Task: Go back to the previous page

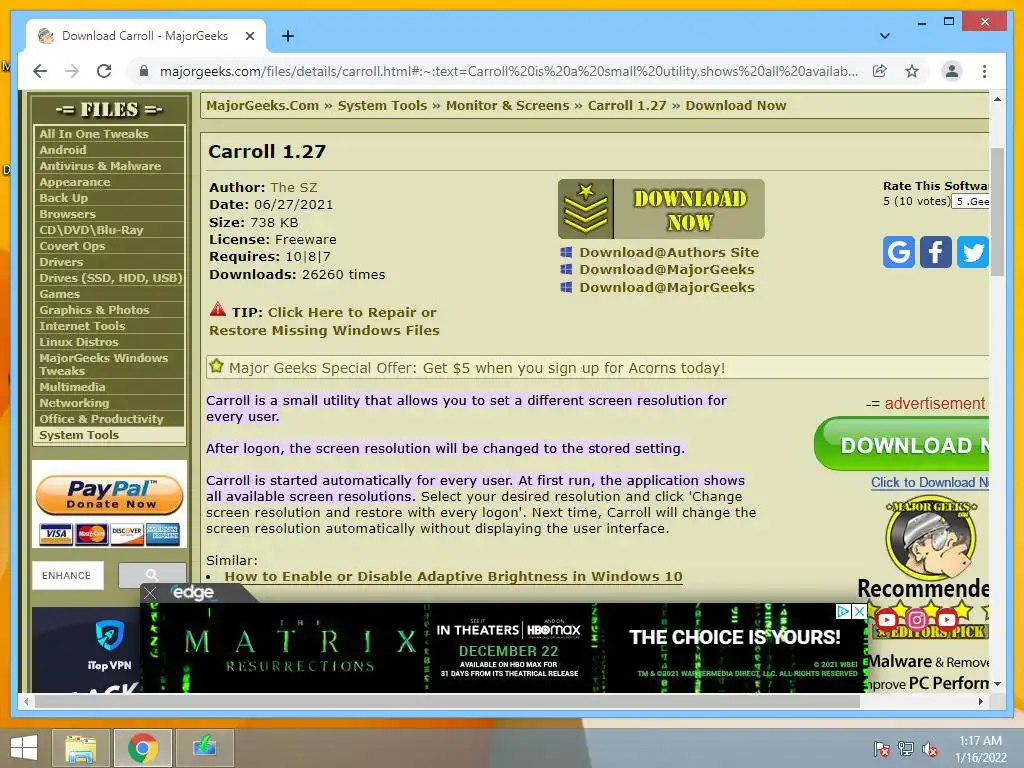Action: tap(40, 71)
